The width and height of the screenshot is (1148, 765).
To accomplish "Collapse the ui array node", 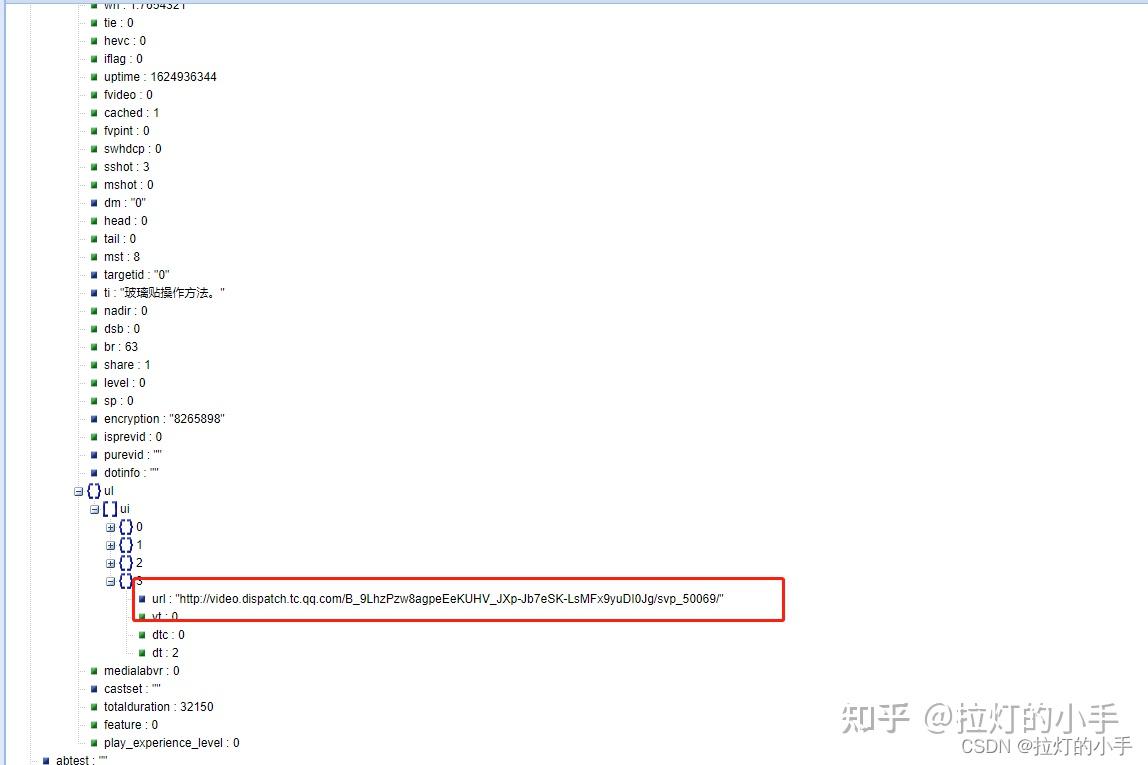I will (x=94, y=510).
